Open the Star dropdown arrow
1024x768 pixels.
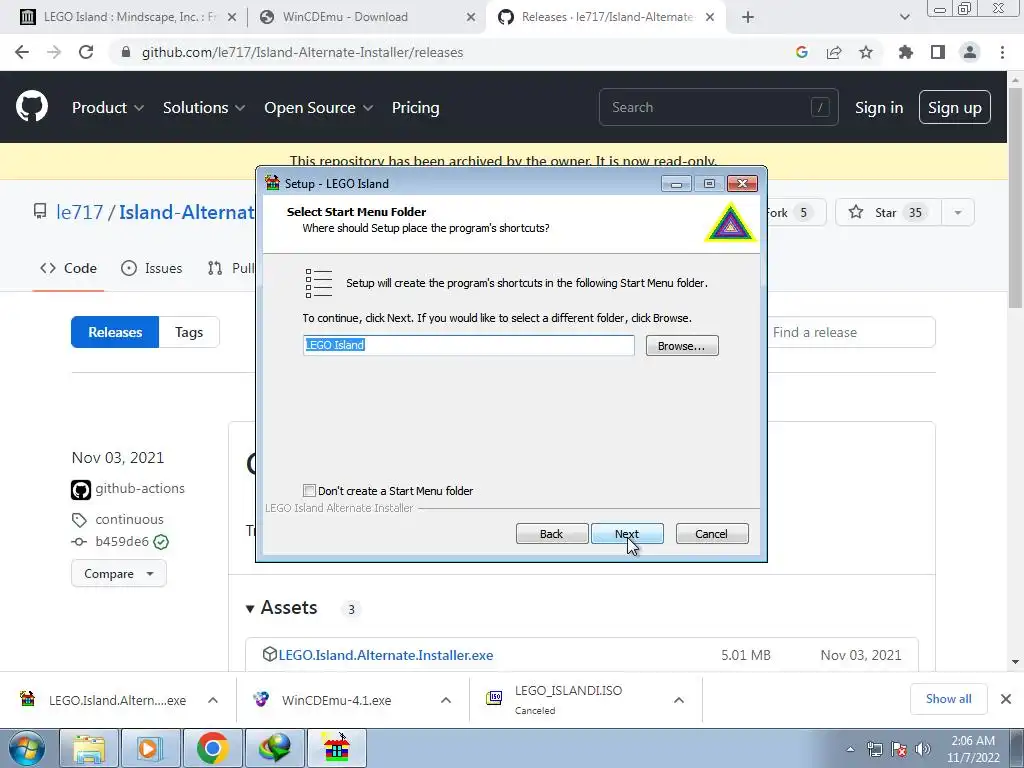[x=958, y=212]
